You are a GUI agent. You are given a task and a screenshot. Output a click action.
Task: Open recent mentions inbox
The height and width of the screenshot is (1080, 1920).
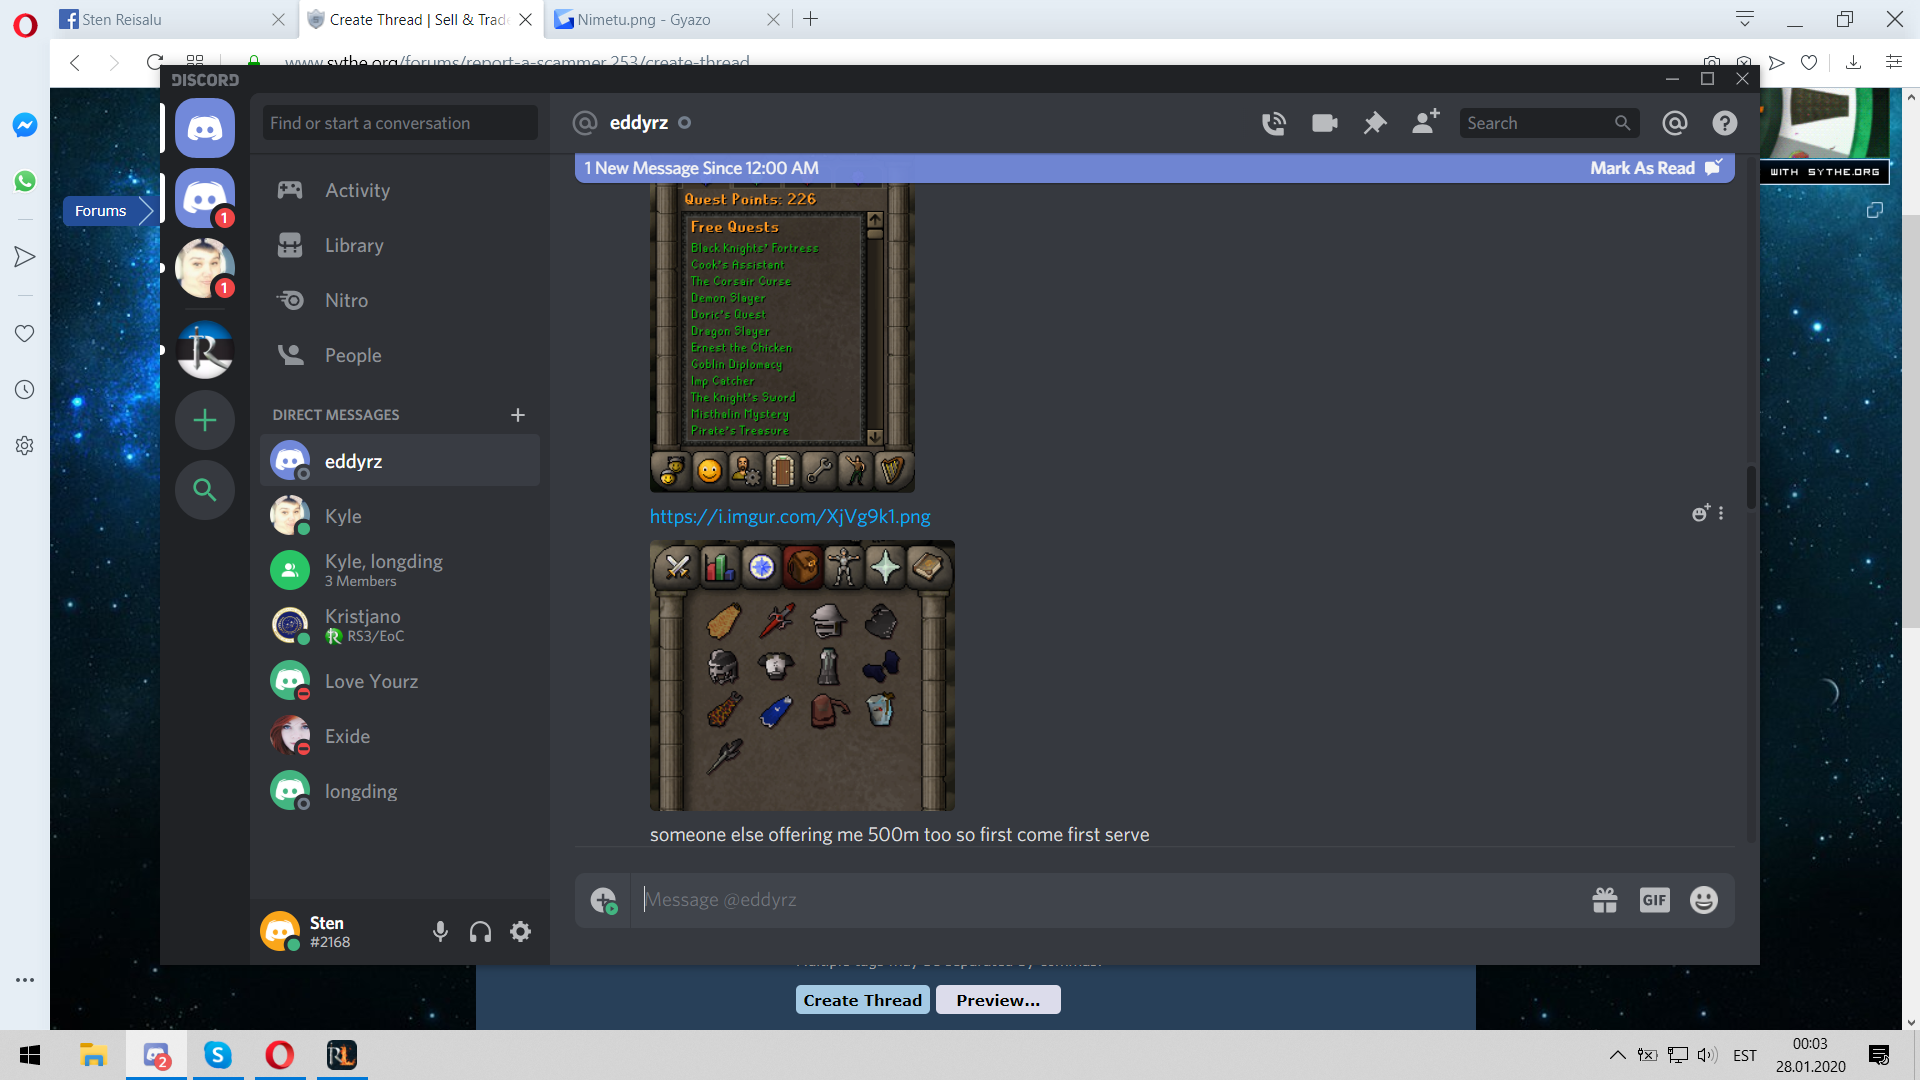click(1674, 123)
